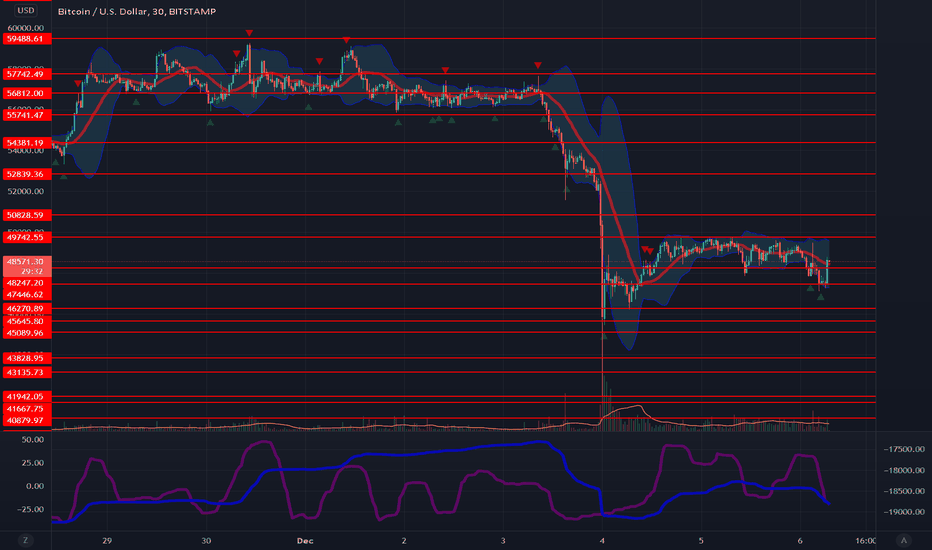Click the 50.00 oscillator axis value
The image size is (932, 550).
click(33, 439)
